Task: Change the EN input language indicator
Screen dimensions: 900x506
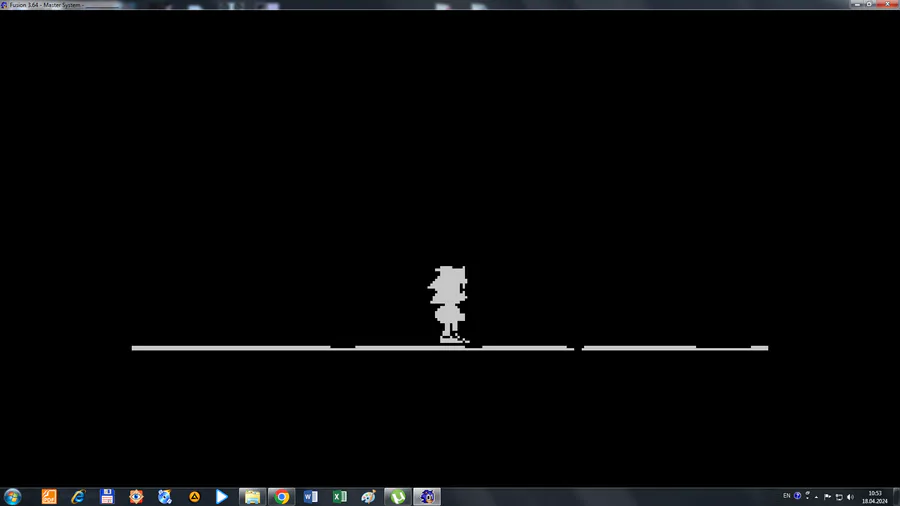Action: 786,496
